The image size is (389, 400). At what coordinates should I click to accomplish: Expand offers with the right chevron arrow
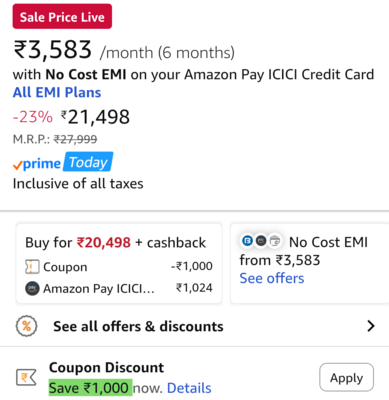click(x=371, y=326)
